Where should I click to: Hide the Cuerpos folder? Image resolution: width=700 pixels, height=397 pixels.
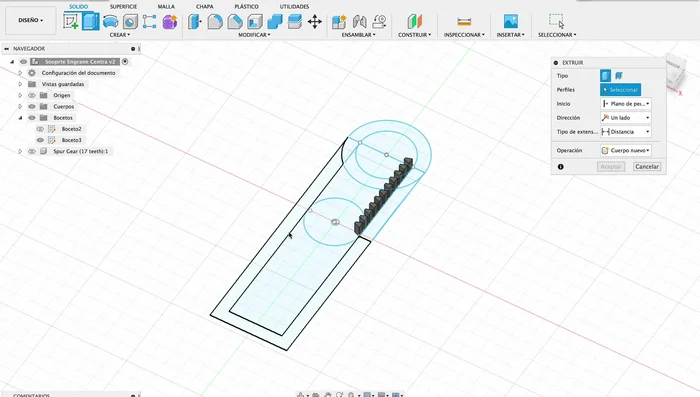point(32,106)
